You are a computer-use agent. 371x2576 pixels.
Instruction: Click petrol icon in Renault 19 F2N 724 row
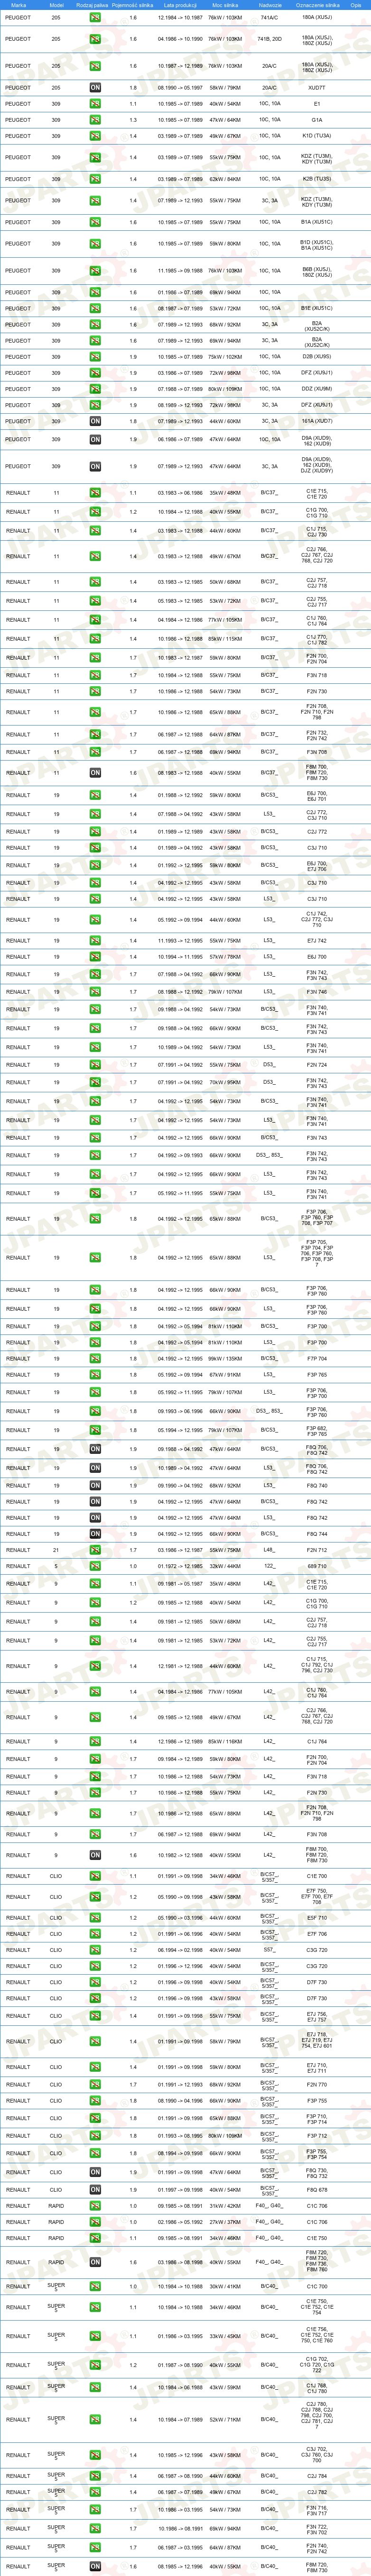[x=95, y=1065]
